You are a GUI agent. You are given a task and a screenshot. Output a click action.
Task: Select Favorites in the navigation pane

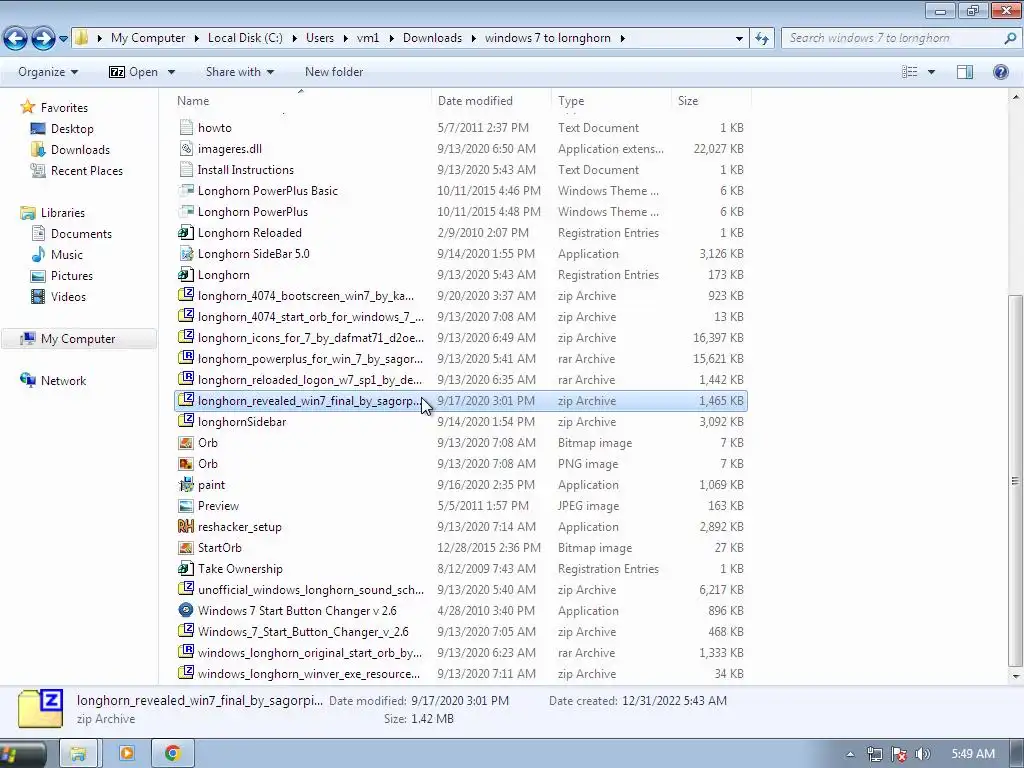pyautogui.click(x=64, y=108)
